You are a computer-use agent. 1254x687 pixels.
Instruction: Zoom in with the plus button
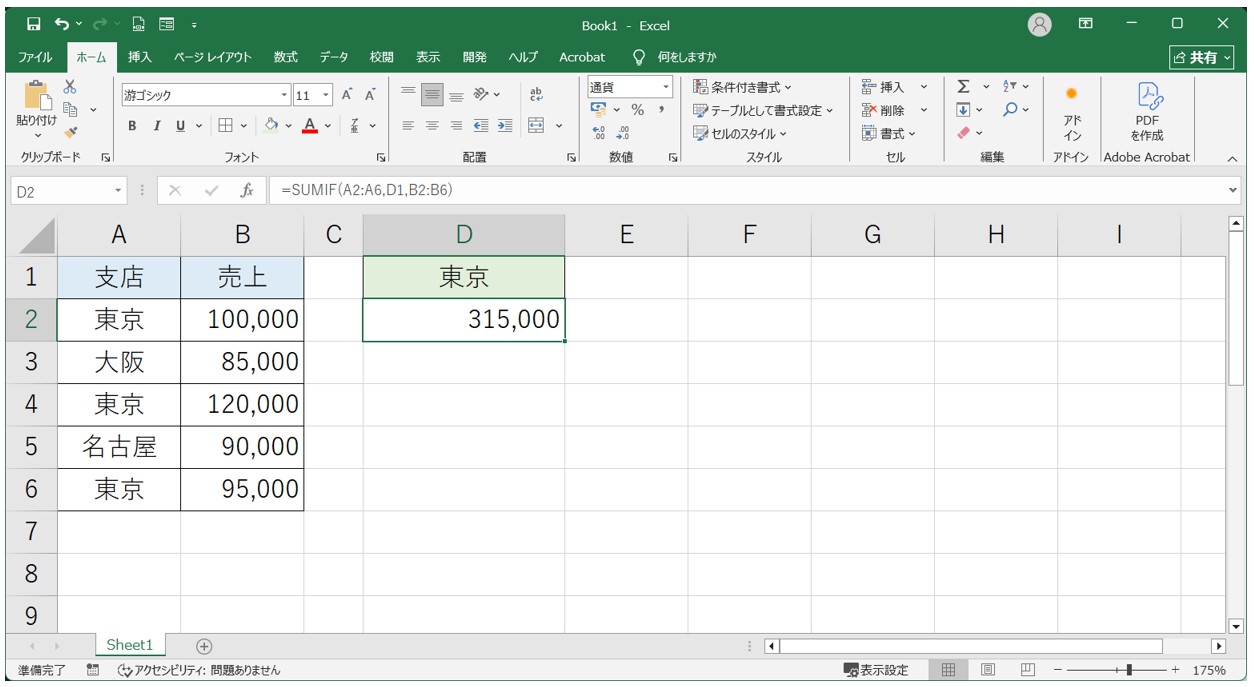pos(1175,670)
